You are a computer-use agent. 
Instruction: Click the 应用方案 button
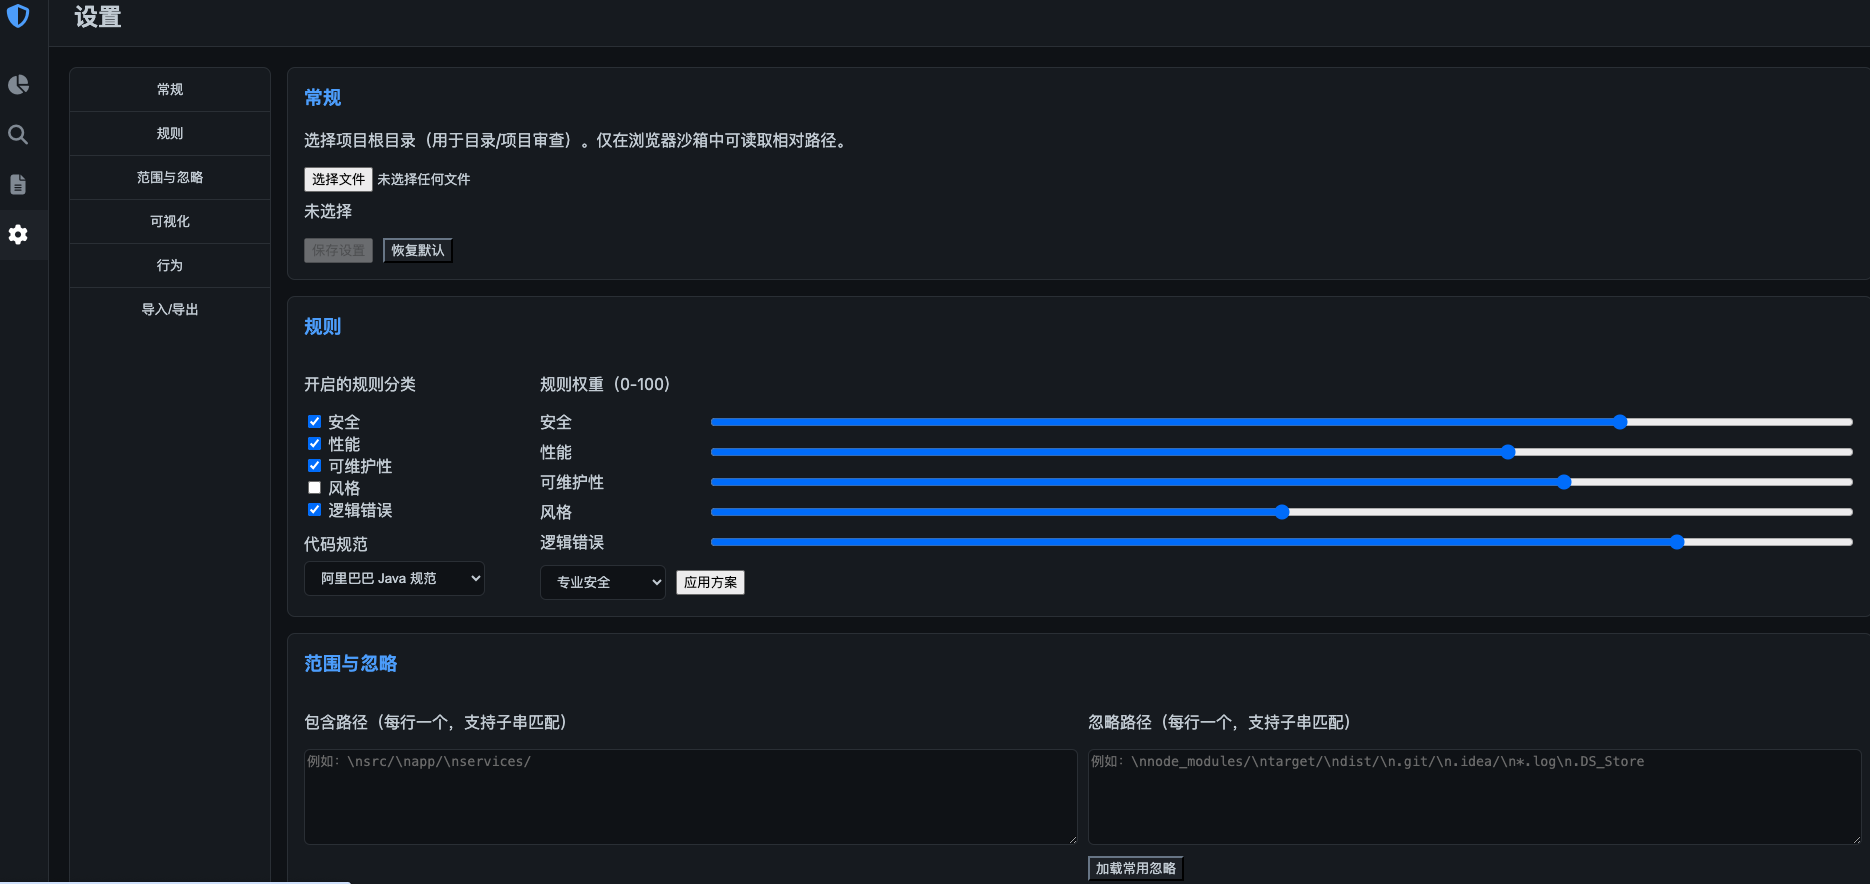point(710,582)
